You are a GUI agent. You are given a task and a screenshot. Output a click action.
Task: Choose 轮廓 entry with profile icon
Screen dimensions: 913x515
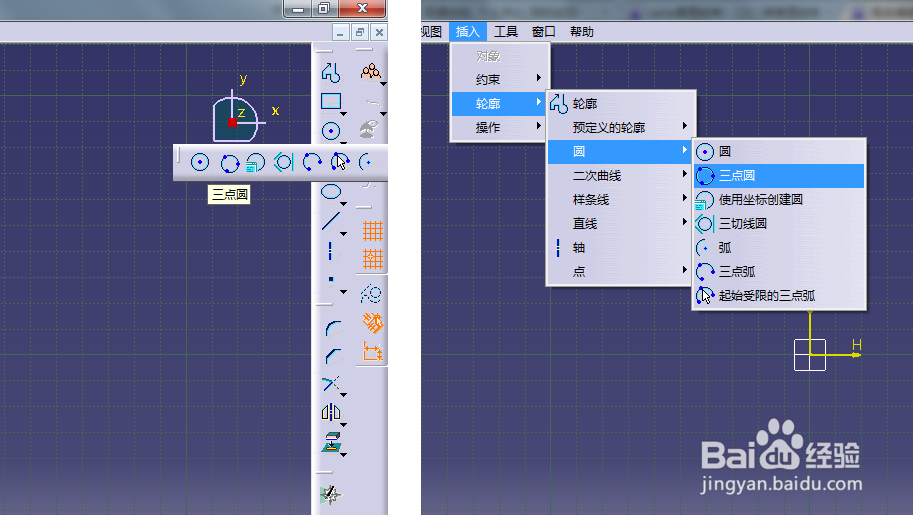pos(621,103)
